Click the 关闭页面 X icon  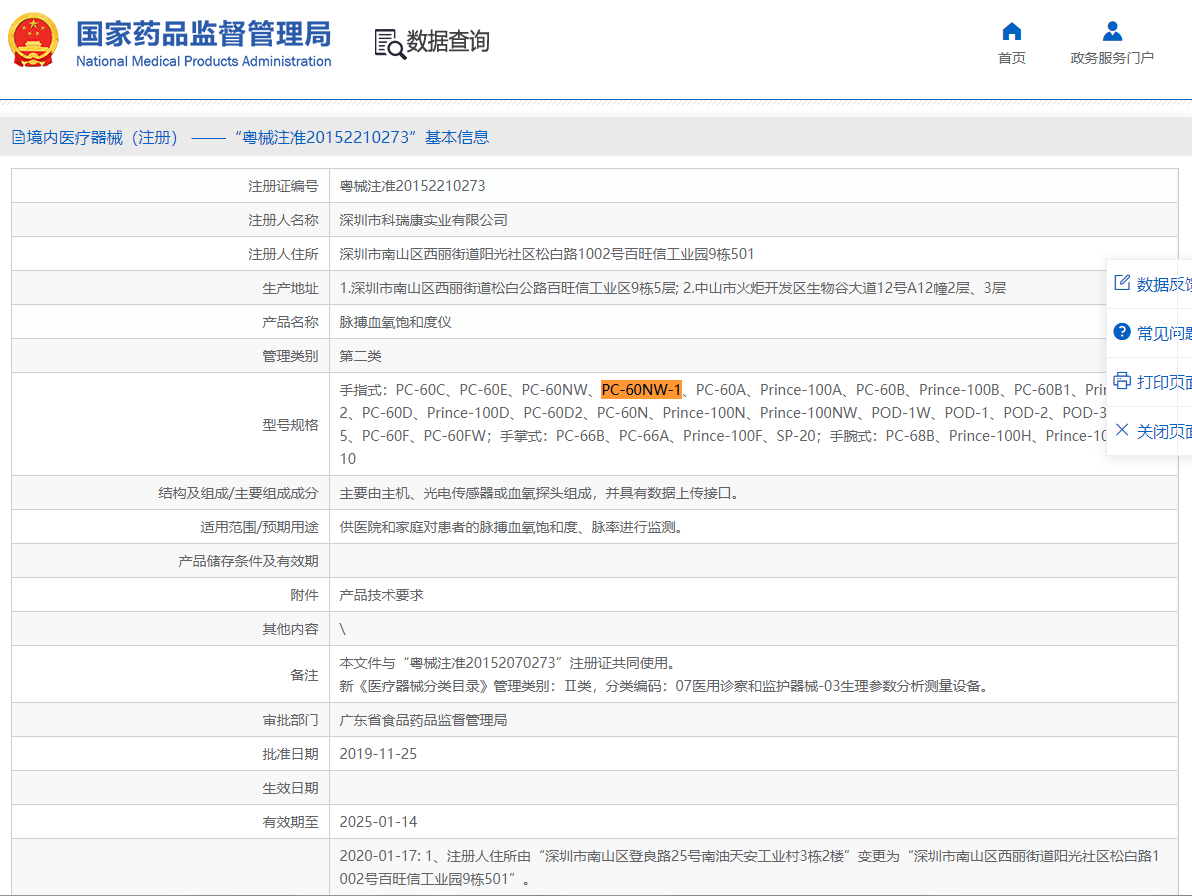1122,430
